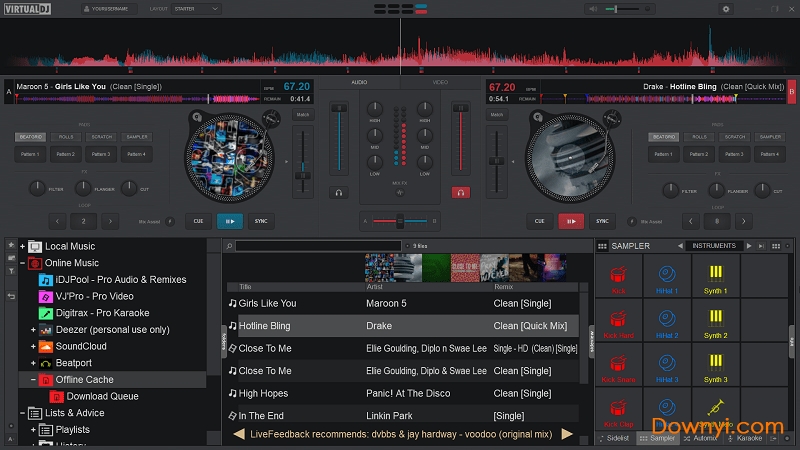Click Mix Assist key icon on deck B
The width and height of the screenshot is (800, 450).
click(632, 221)
